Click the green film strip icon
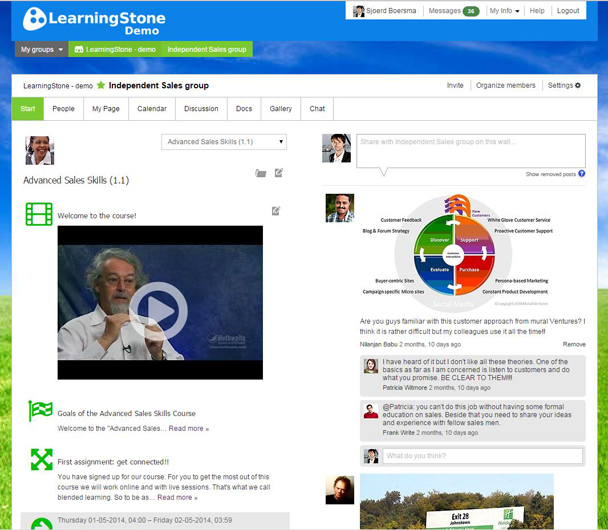The image size is (608, 530). click(x=39, y=214)
